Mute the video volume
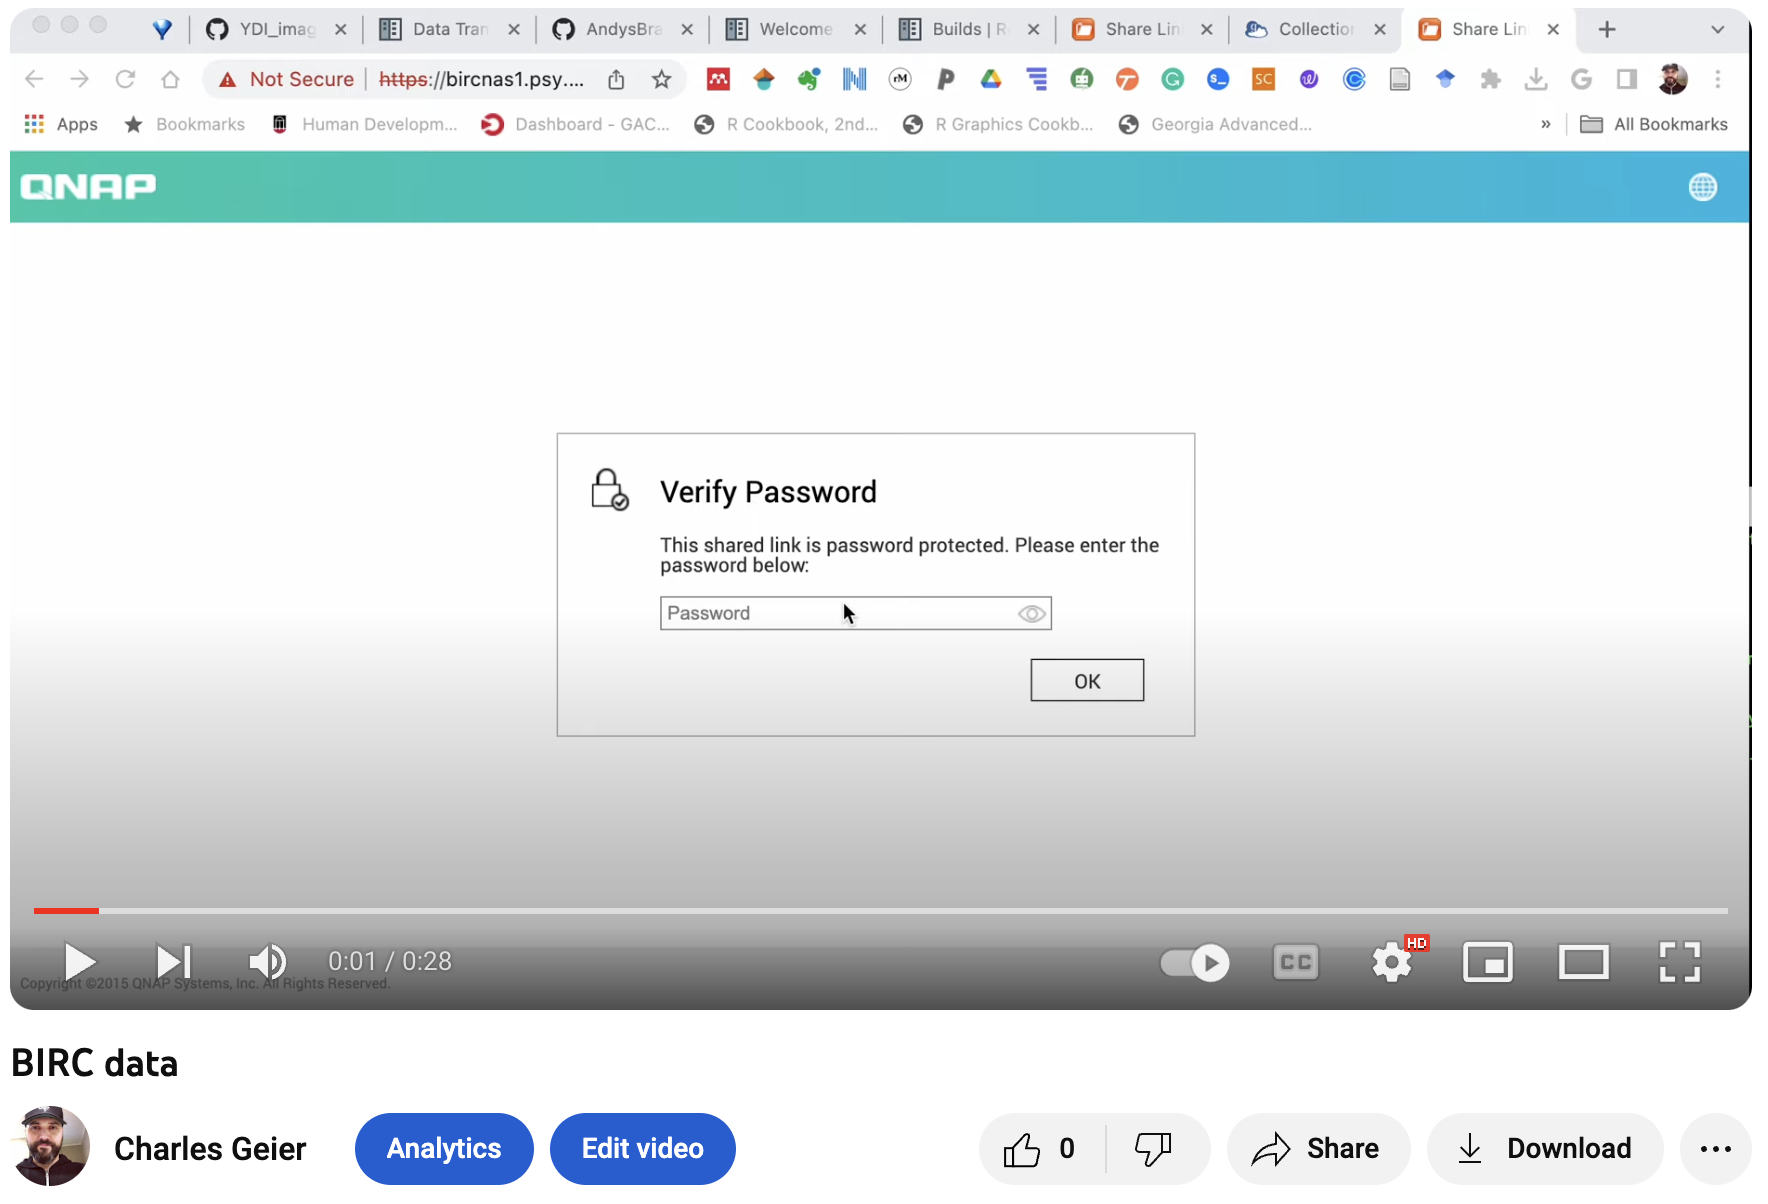Screen dimensions: 1768x1204 [267, 962]
